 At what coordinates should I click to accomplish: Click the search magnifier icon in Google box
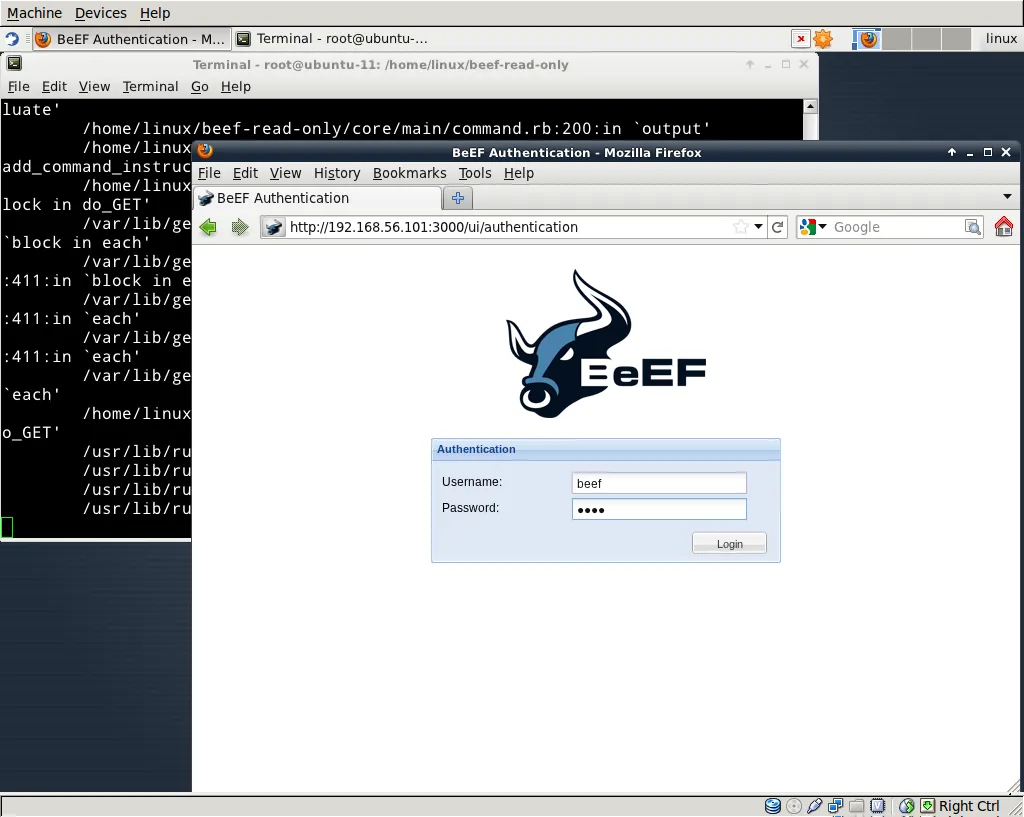pyautogui.click(x=972, y=227)
